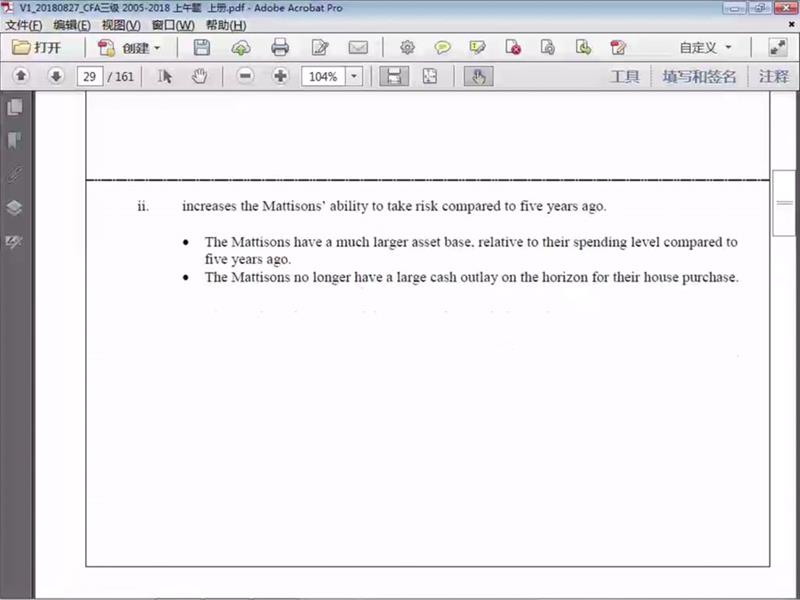Add a sticky note comment

click(442, 47)
